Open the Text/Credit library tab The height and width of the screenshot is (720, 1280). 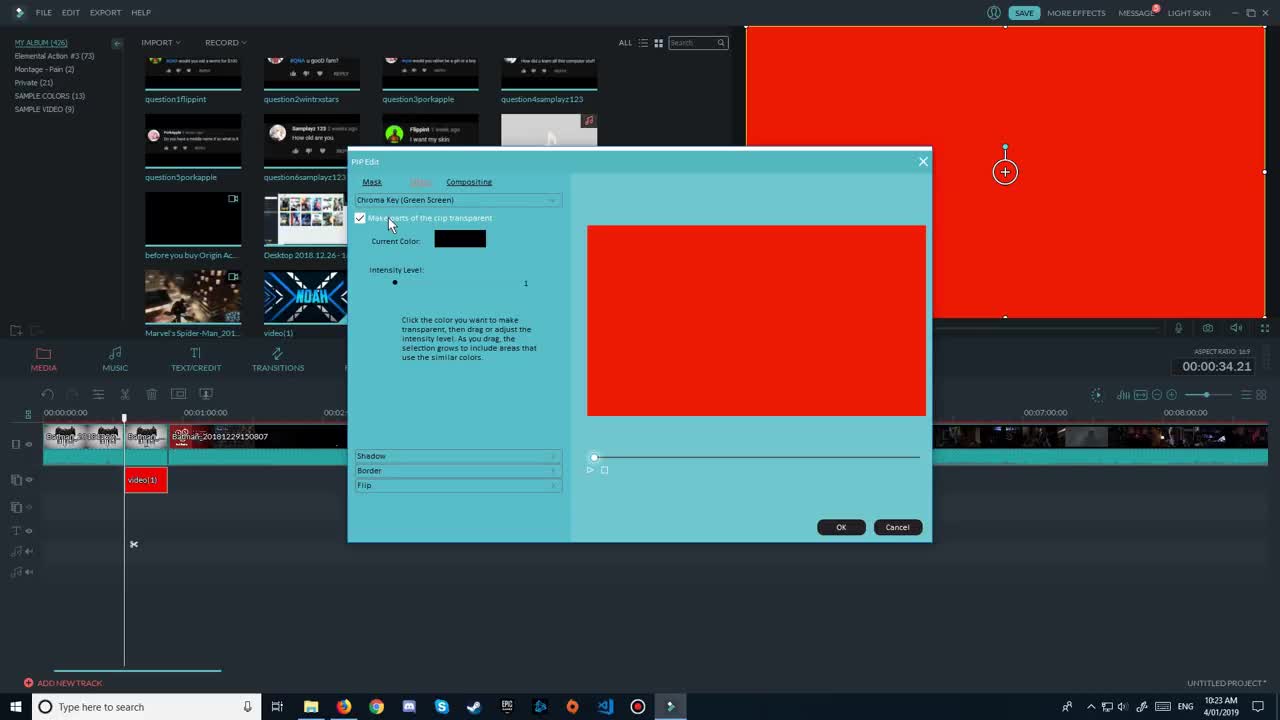coord(196,360)
